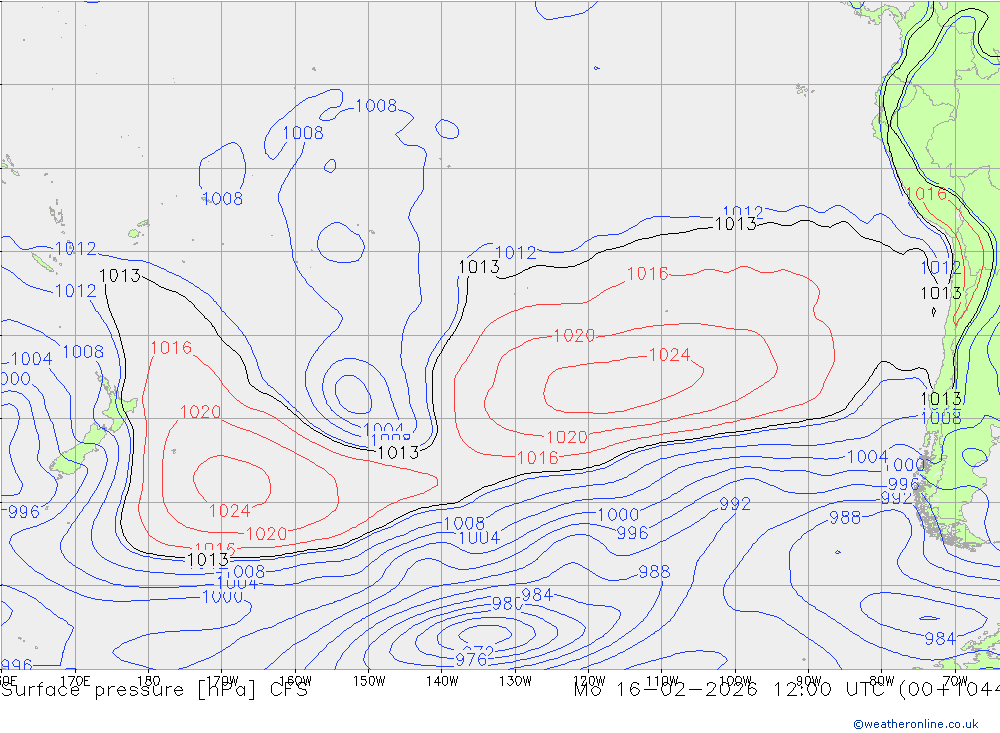The height and width of the screenshot is (733, 1000).
Task: Click the 'Mo 16-02-2026 12:00 UTC' timestamp
Action: pos(733,690)
